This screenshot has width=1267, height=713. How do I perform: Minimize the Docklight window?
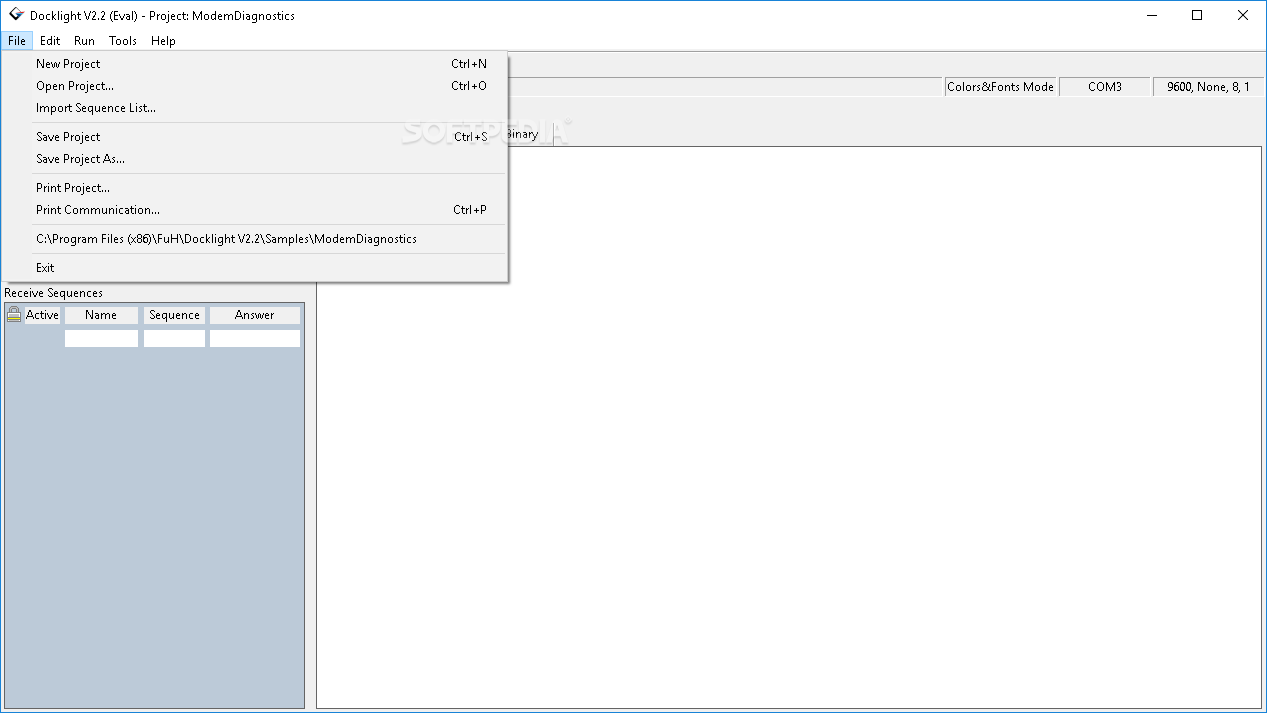pos(1151,15)
